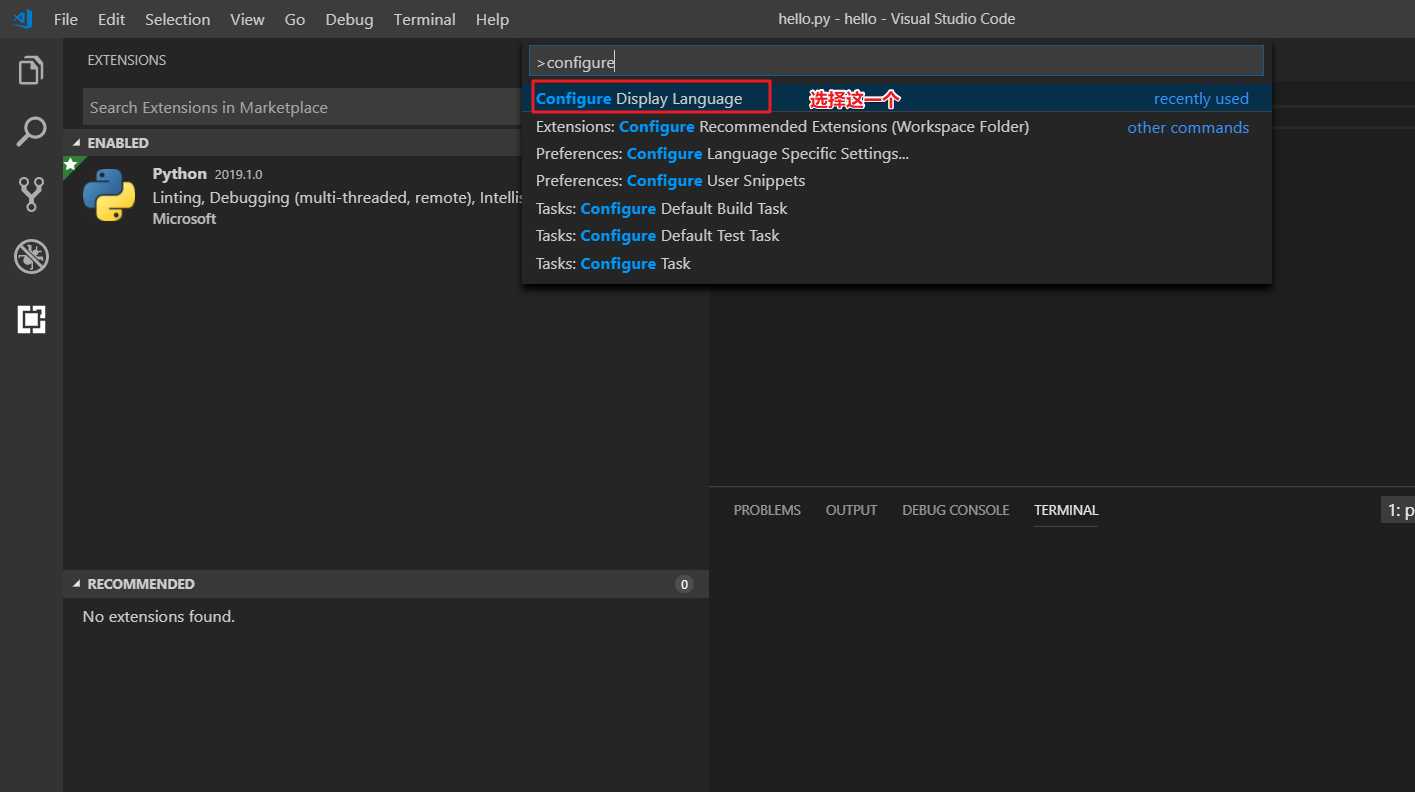This screenshot has height=792, width=1415.
Task: Select Configure User Snippets command
Action: (x=896, y=181)
